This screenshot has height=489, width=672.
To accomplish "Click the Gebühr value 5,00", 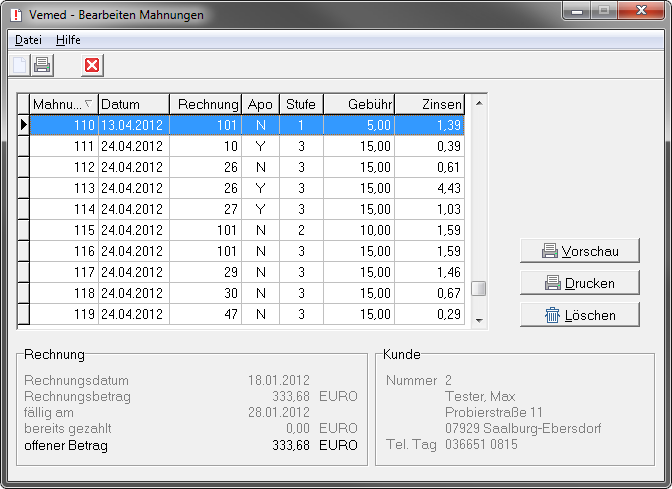I will click(x=359, y=125).
